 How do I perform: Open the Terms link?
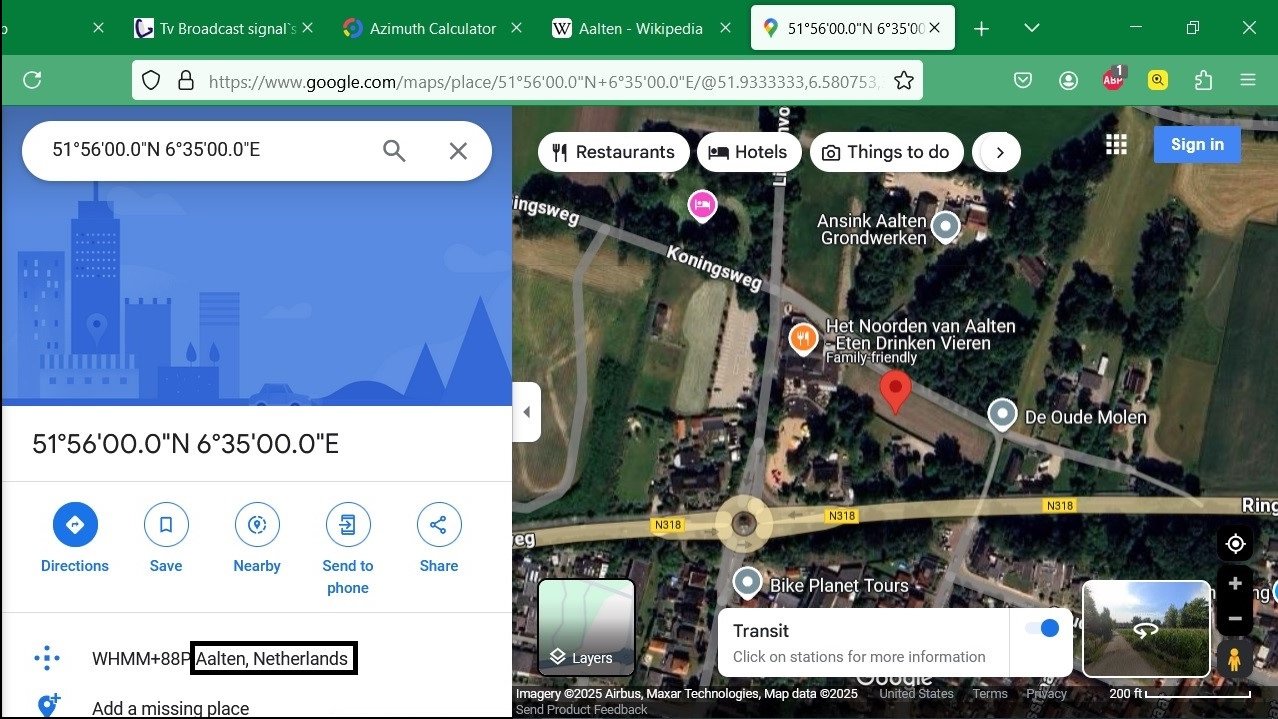click(990, 694)
